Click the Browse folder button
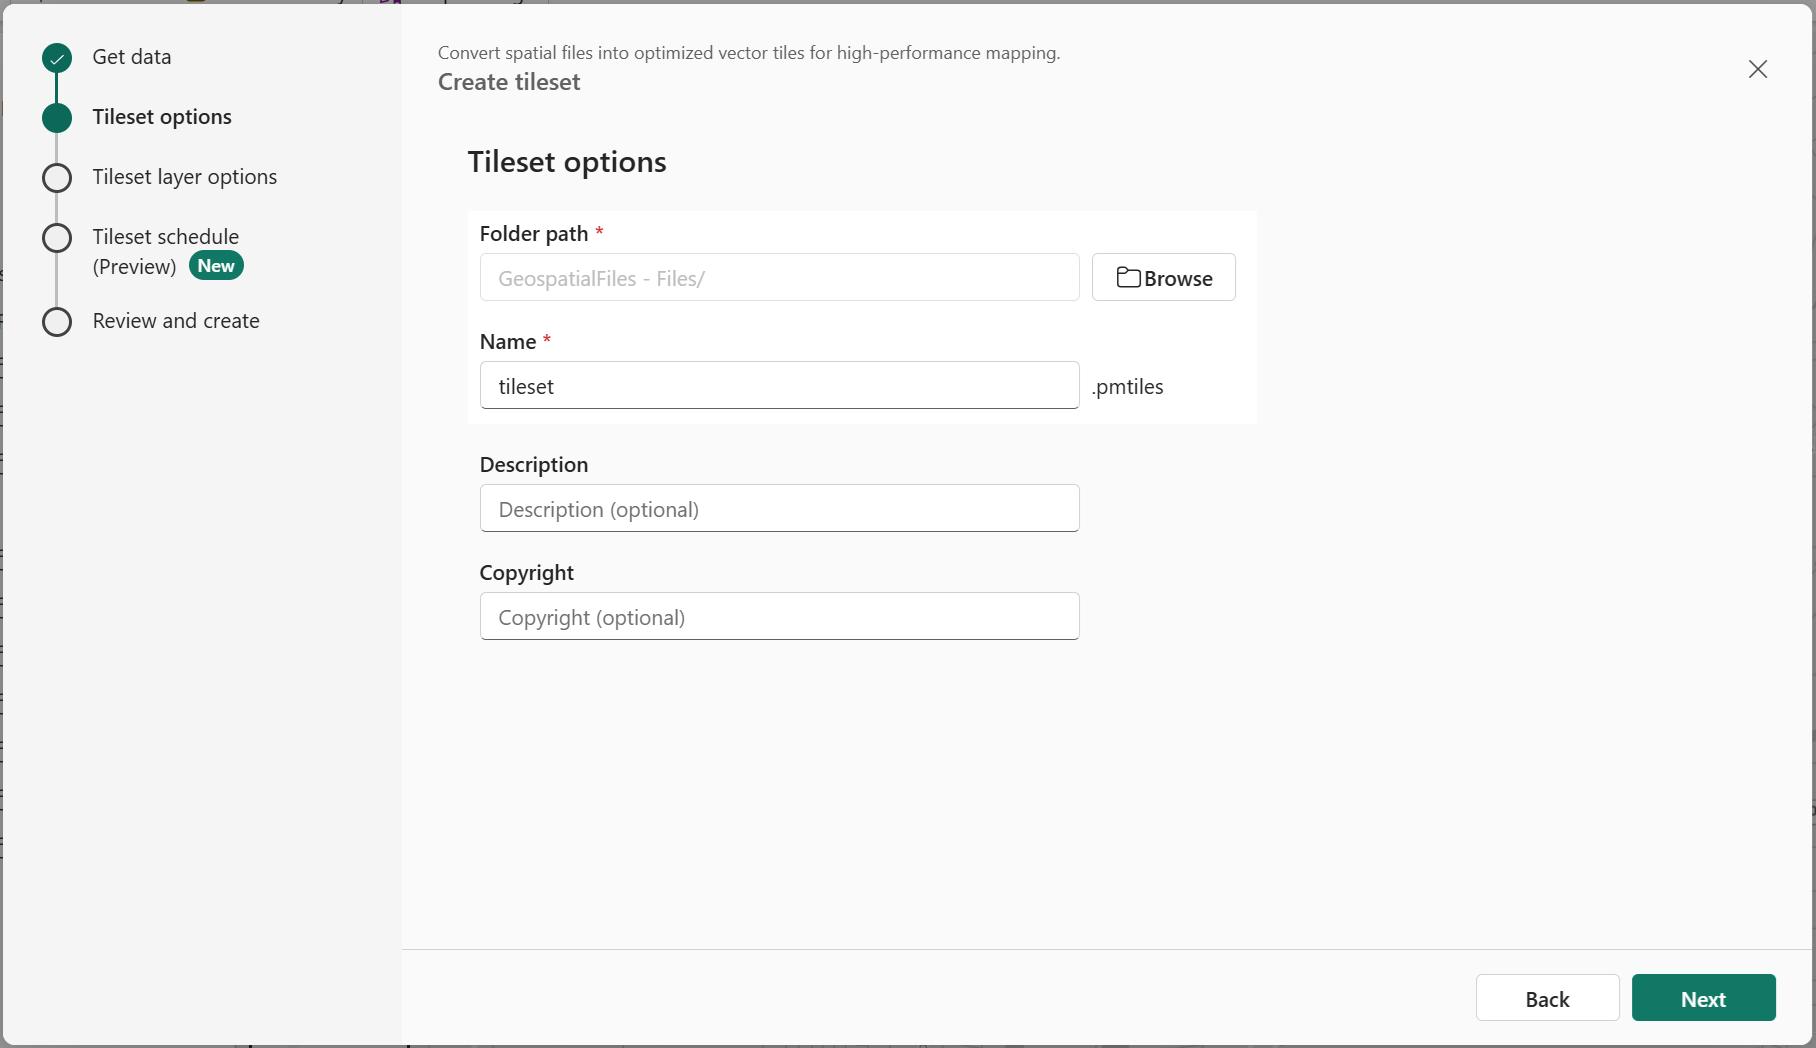The width and height of the screenshot is (1816, 1048). point(1163,277)
